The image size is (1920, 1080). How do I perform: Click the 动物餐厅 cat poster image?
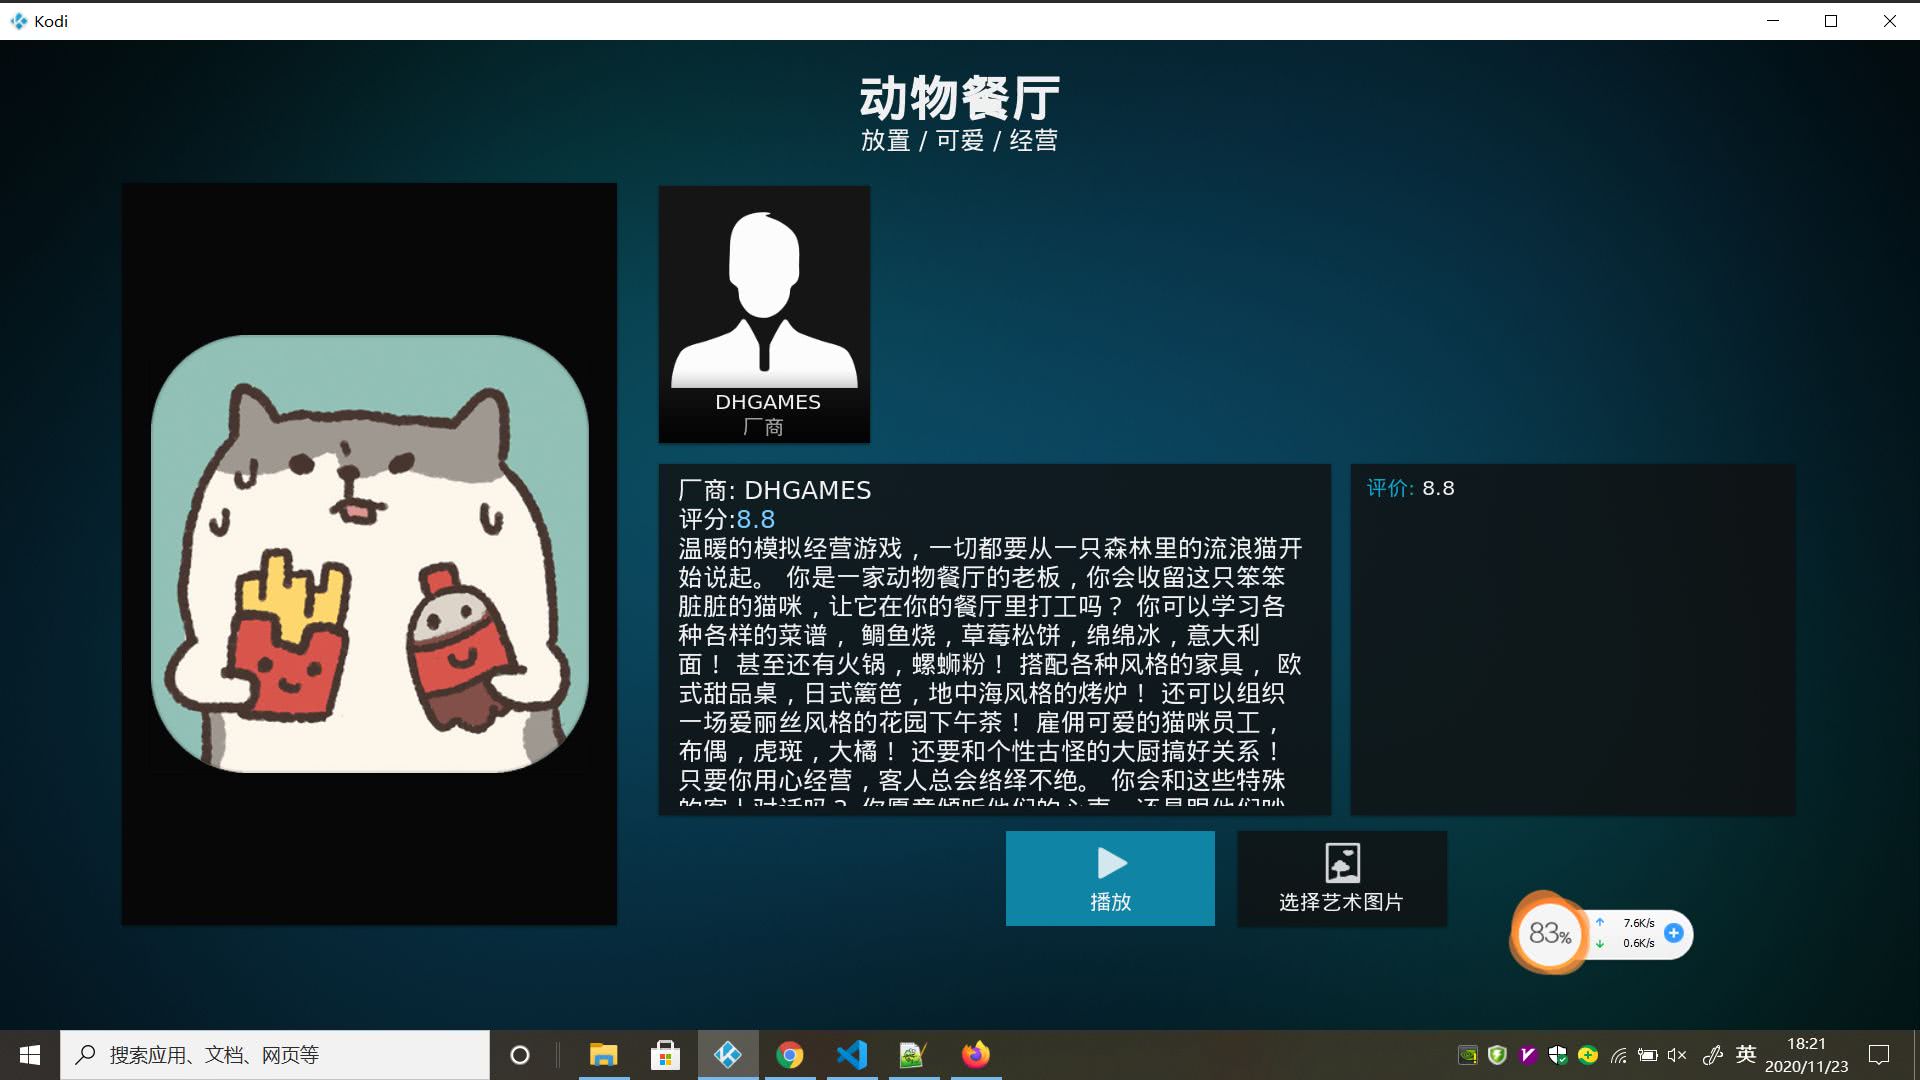tap(369, 553)
